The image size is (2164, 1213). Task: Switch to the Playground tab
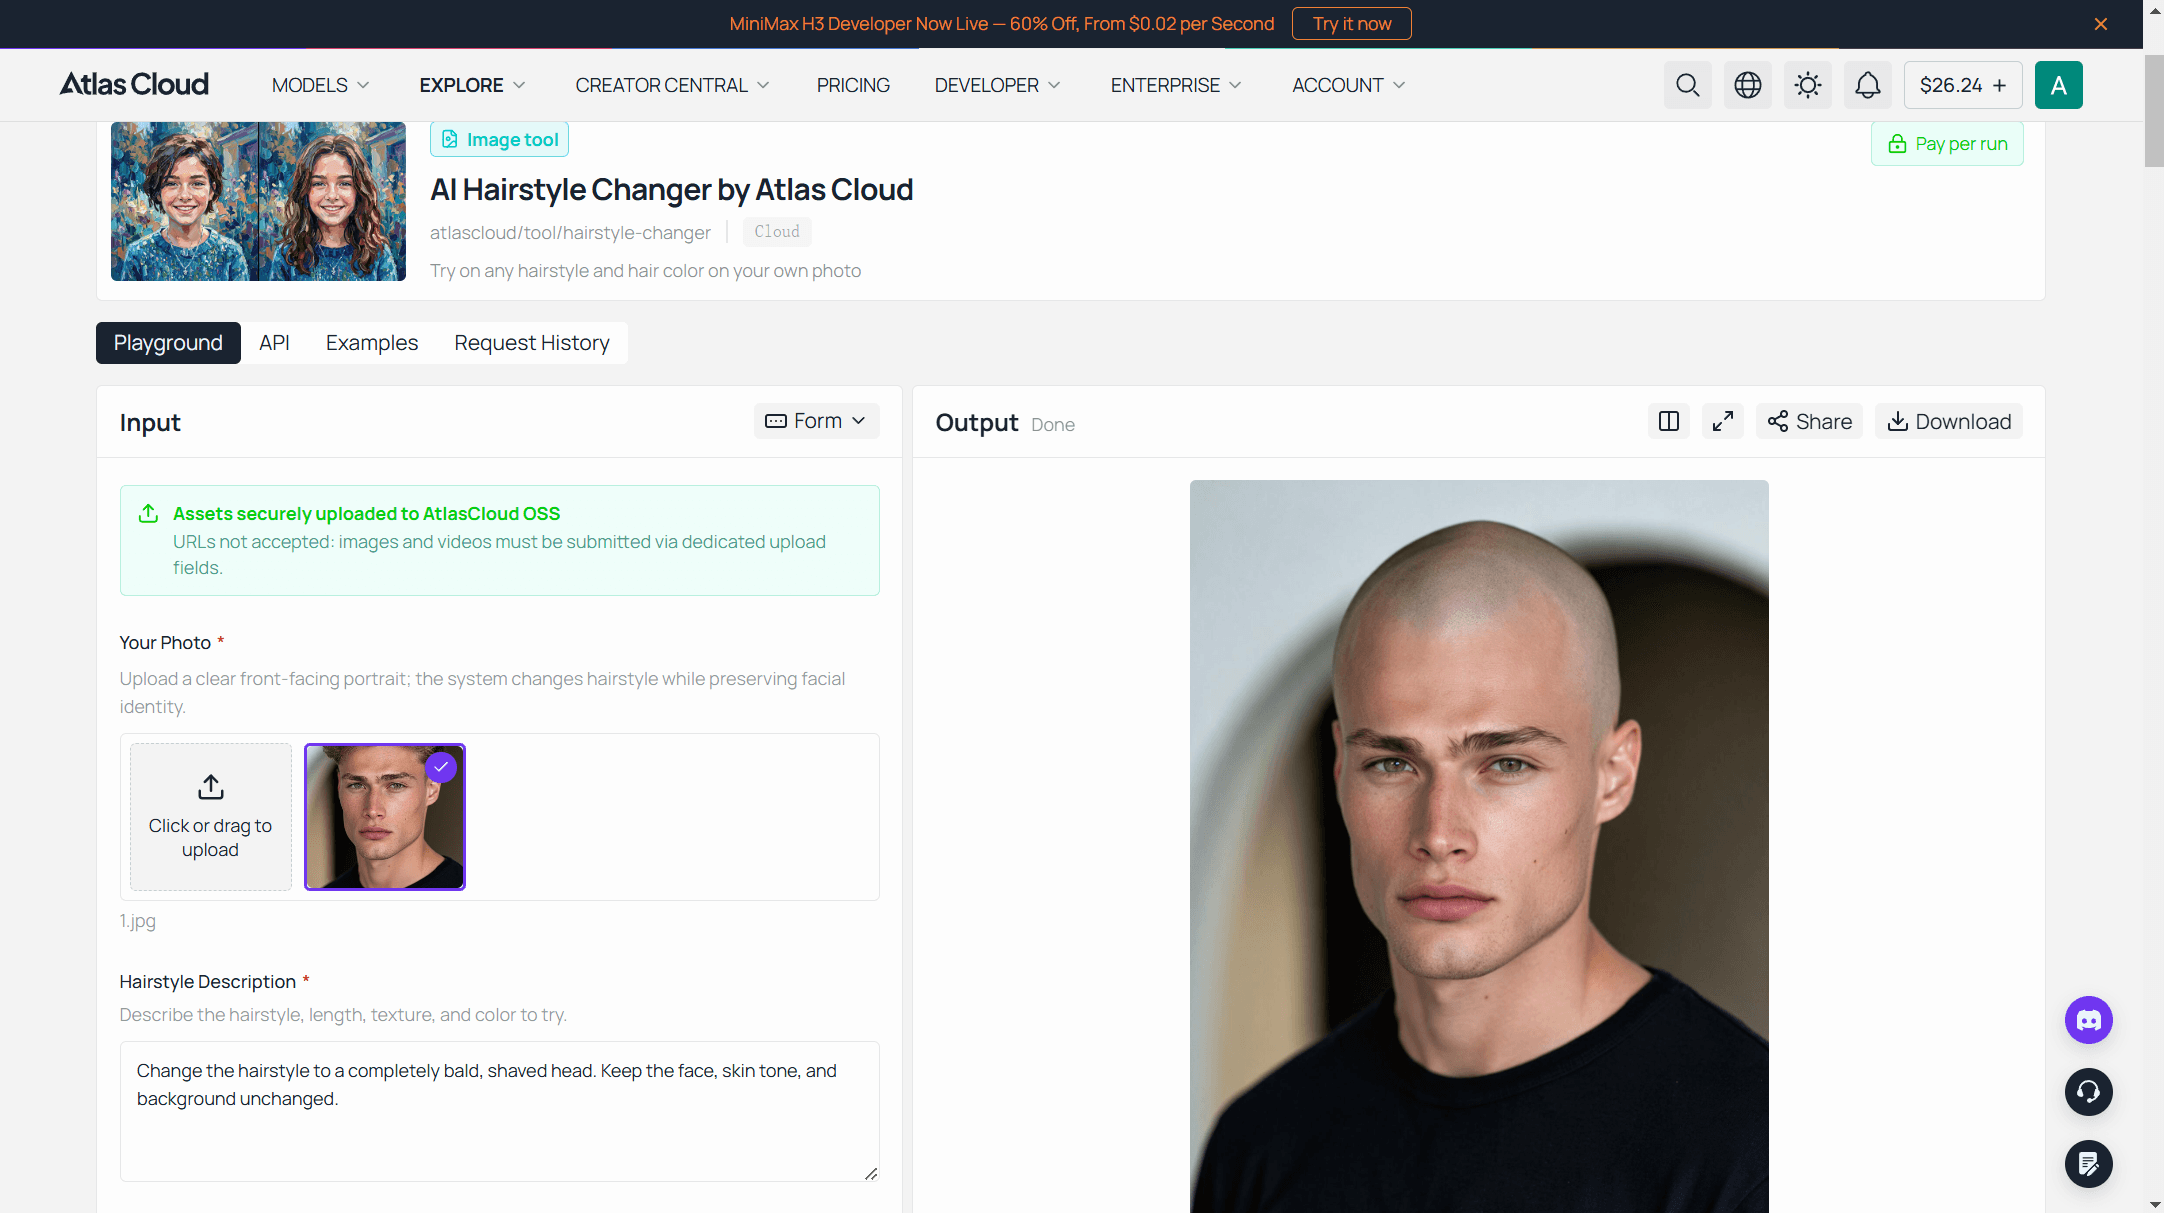click(168, 343)
